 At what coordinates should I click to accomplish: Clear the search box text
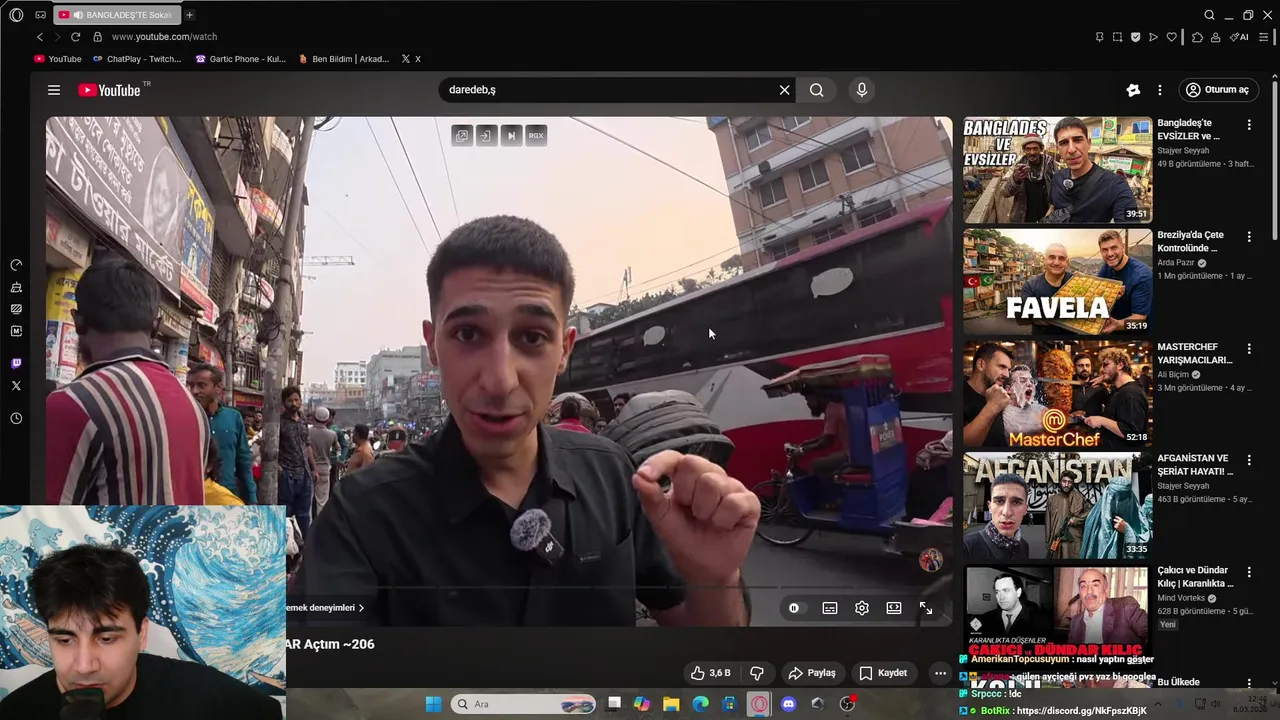785,90
